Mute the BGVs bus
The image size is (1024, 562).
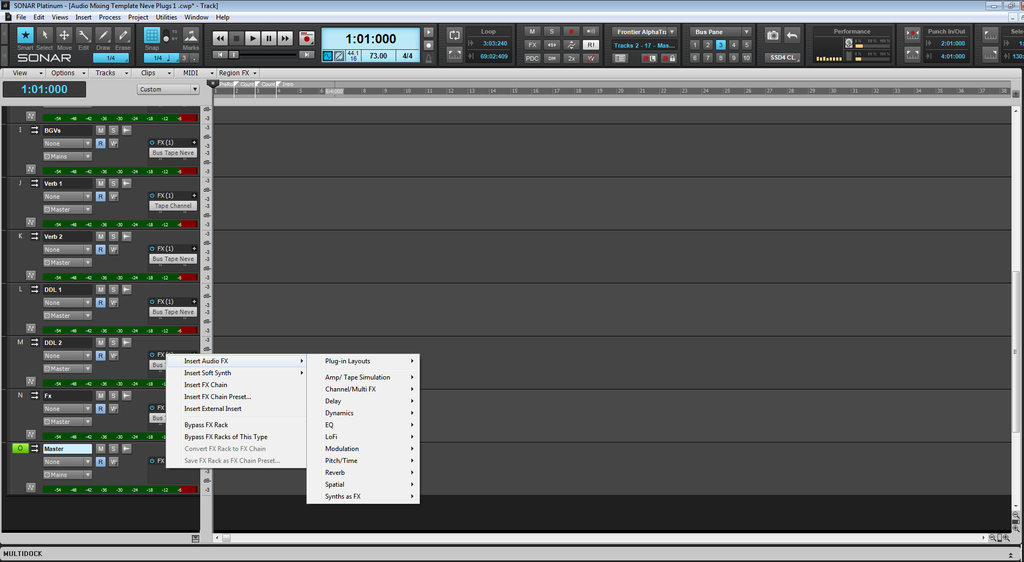click(x=100, y=131)
